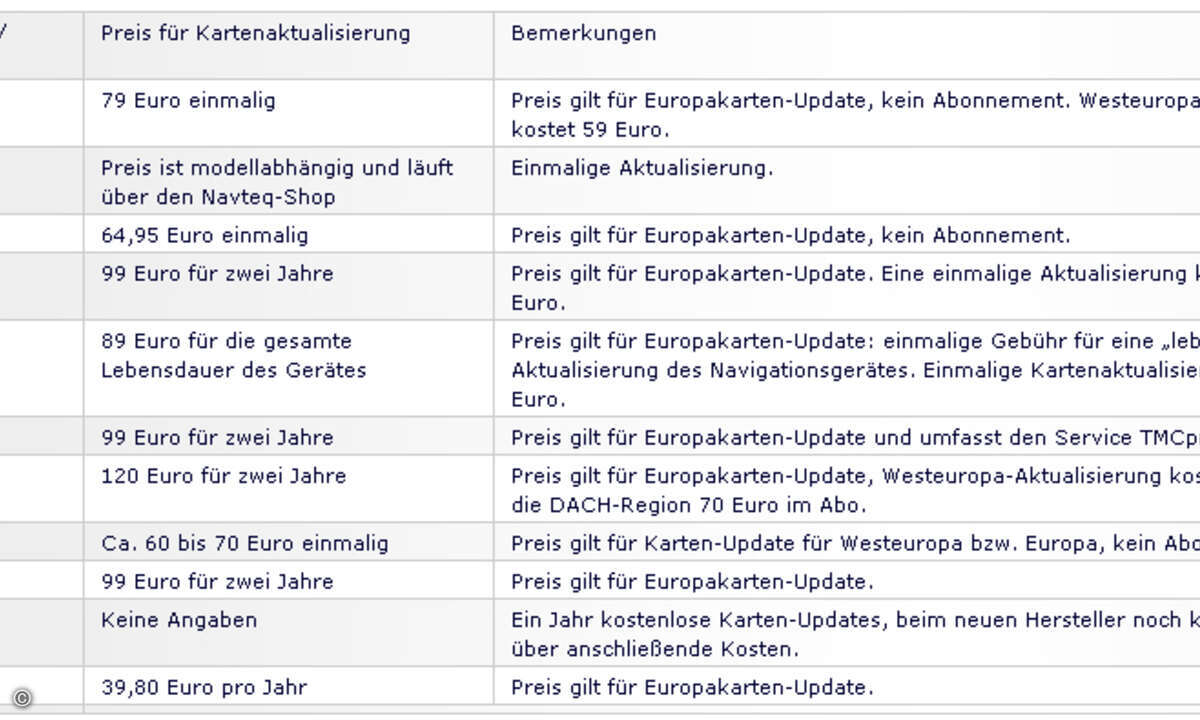Viewport: 1200px width, 720px height.
Task: Select the 89 Euro Lebensdauer des Gerätes cell
Action: point(289,369)
